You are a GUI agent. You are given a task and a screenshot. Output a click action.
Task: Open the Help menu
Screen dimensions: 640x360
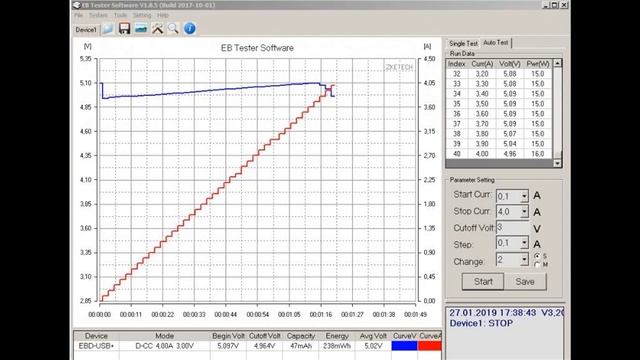point(163,15)
